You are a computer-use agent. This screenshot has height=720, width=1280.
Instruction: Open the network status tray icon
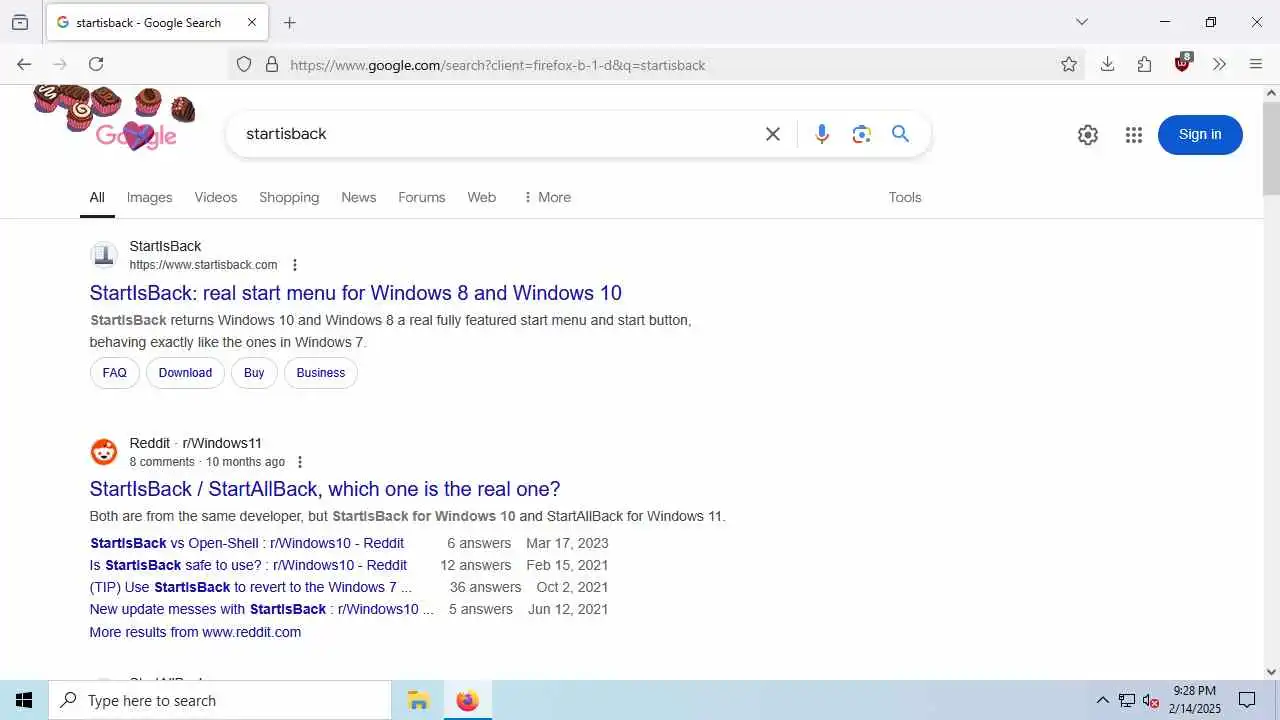click(x=1127, y=700)
